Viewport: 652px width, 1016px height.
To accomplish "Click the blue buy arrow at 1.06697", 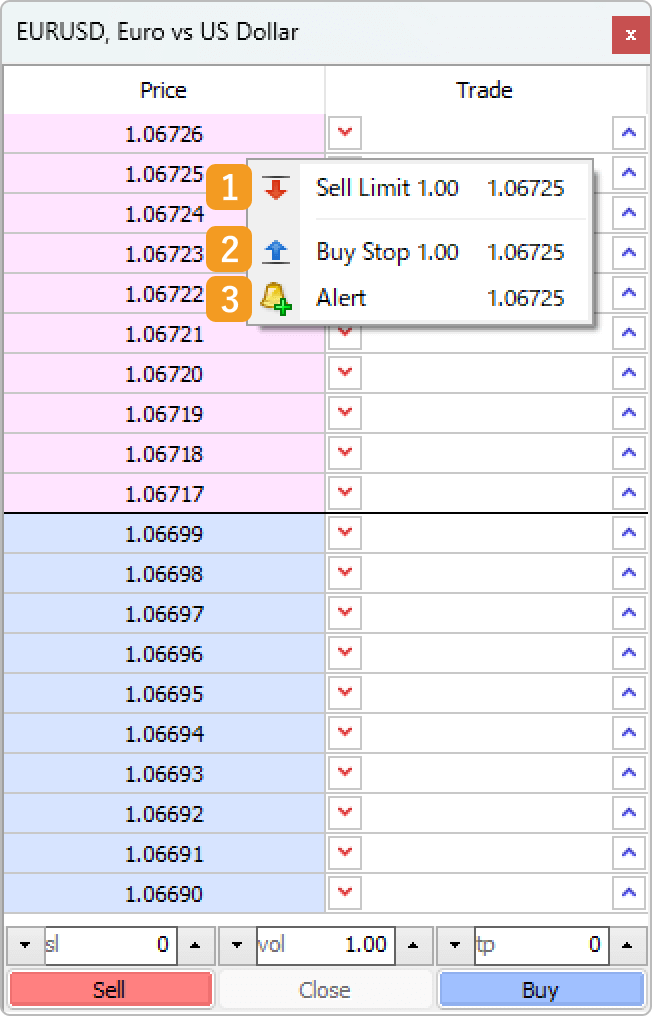I will (629, 613).
